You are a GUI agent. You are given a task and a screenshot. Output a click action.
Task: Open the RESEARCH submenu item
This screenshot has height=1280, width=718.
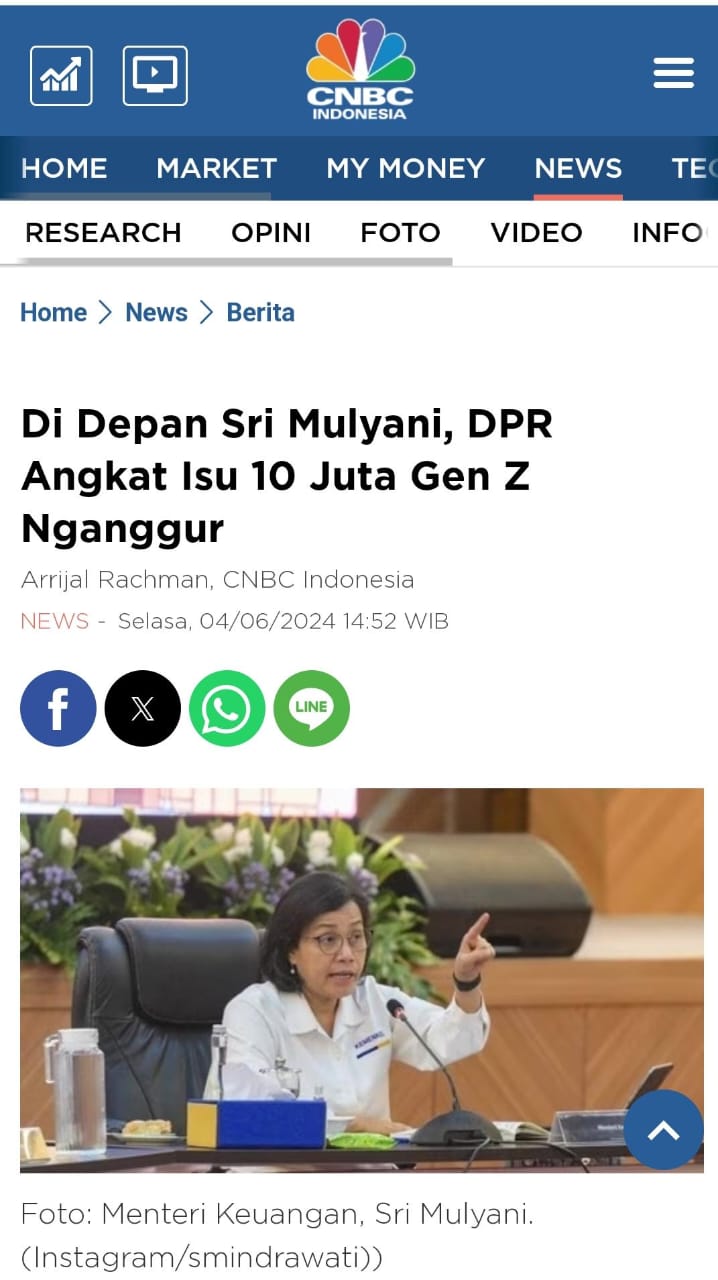(103, 233)
